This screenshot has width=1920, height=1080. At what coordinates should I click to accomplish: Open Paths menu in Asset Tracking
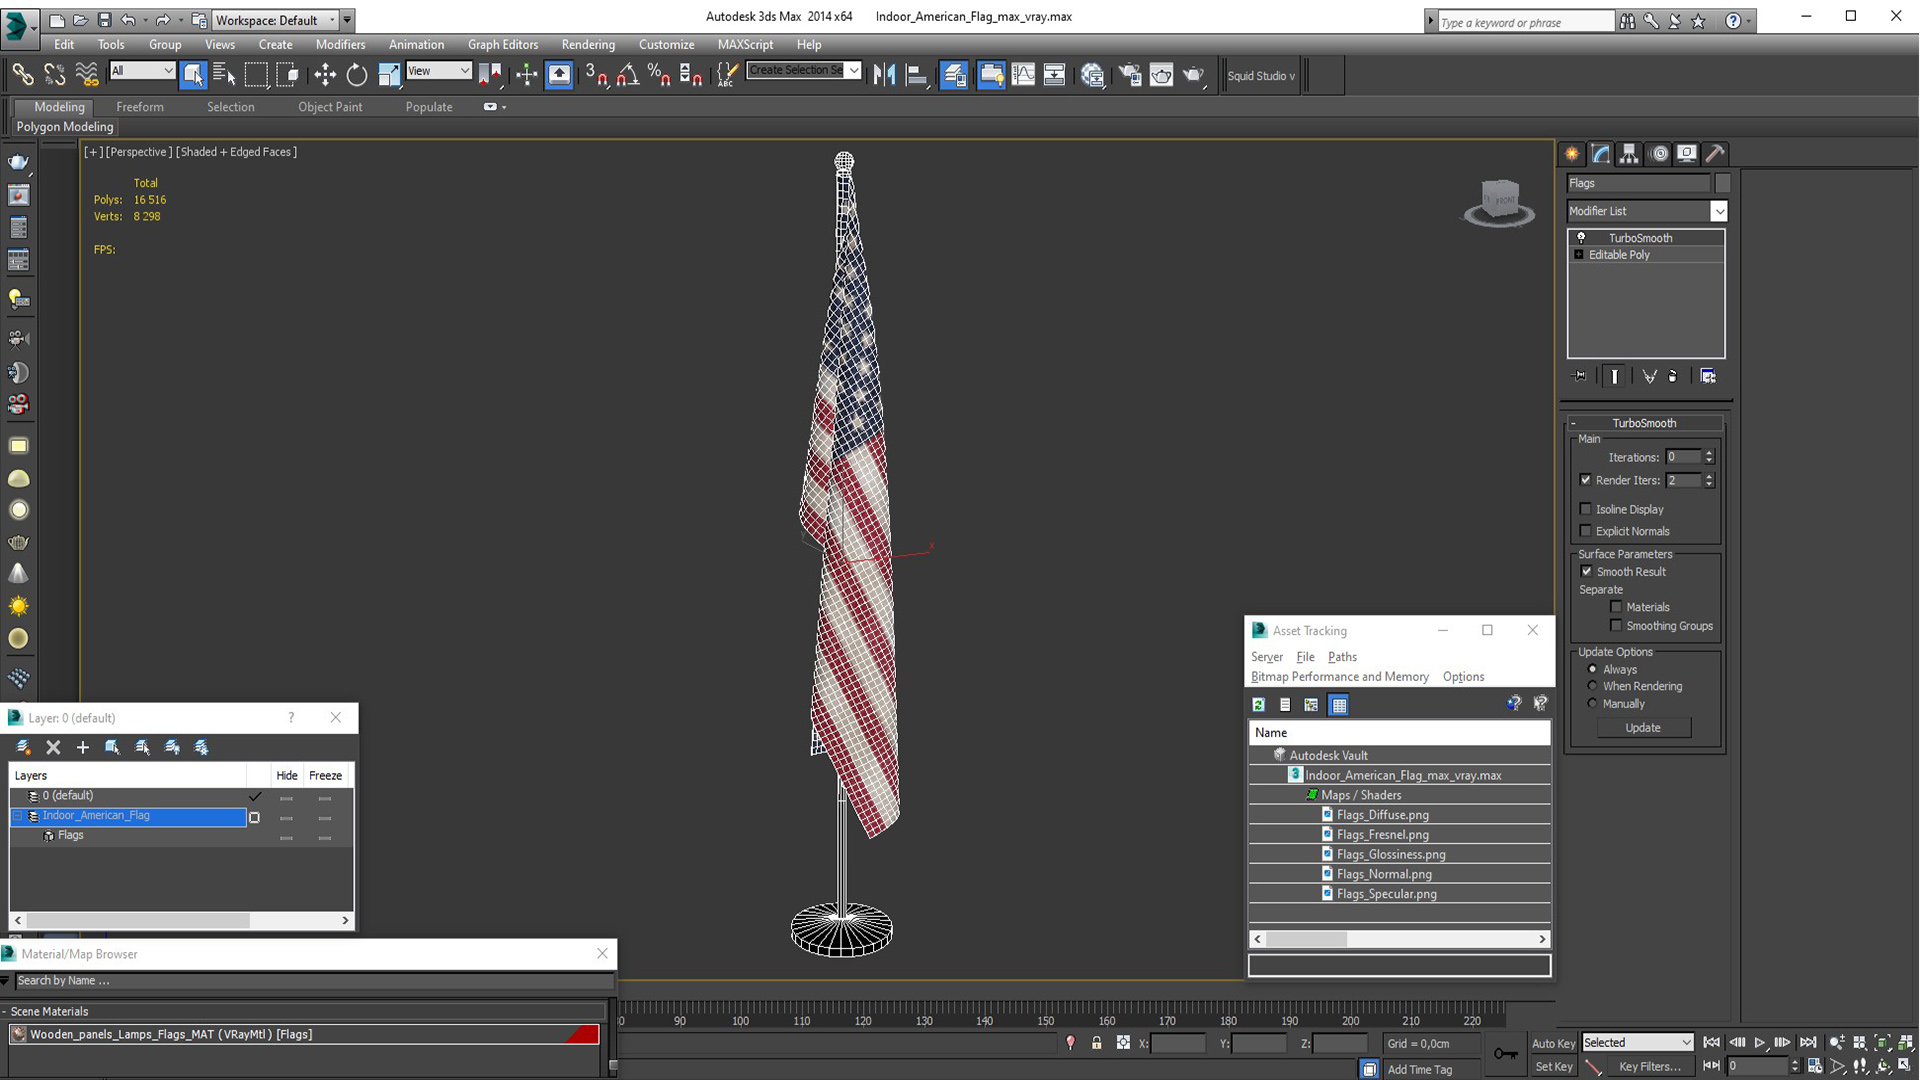click(1342, 657)
